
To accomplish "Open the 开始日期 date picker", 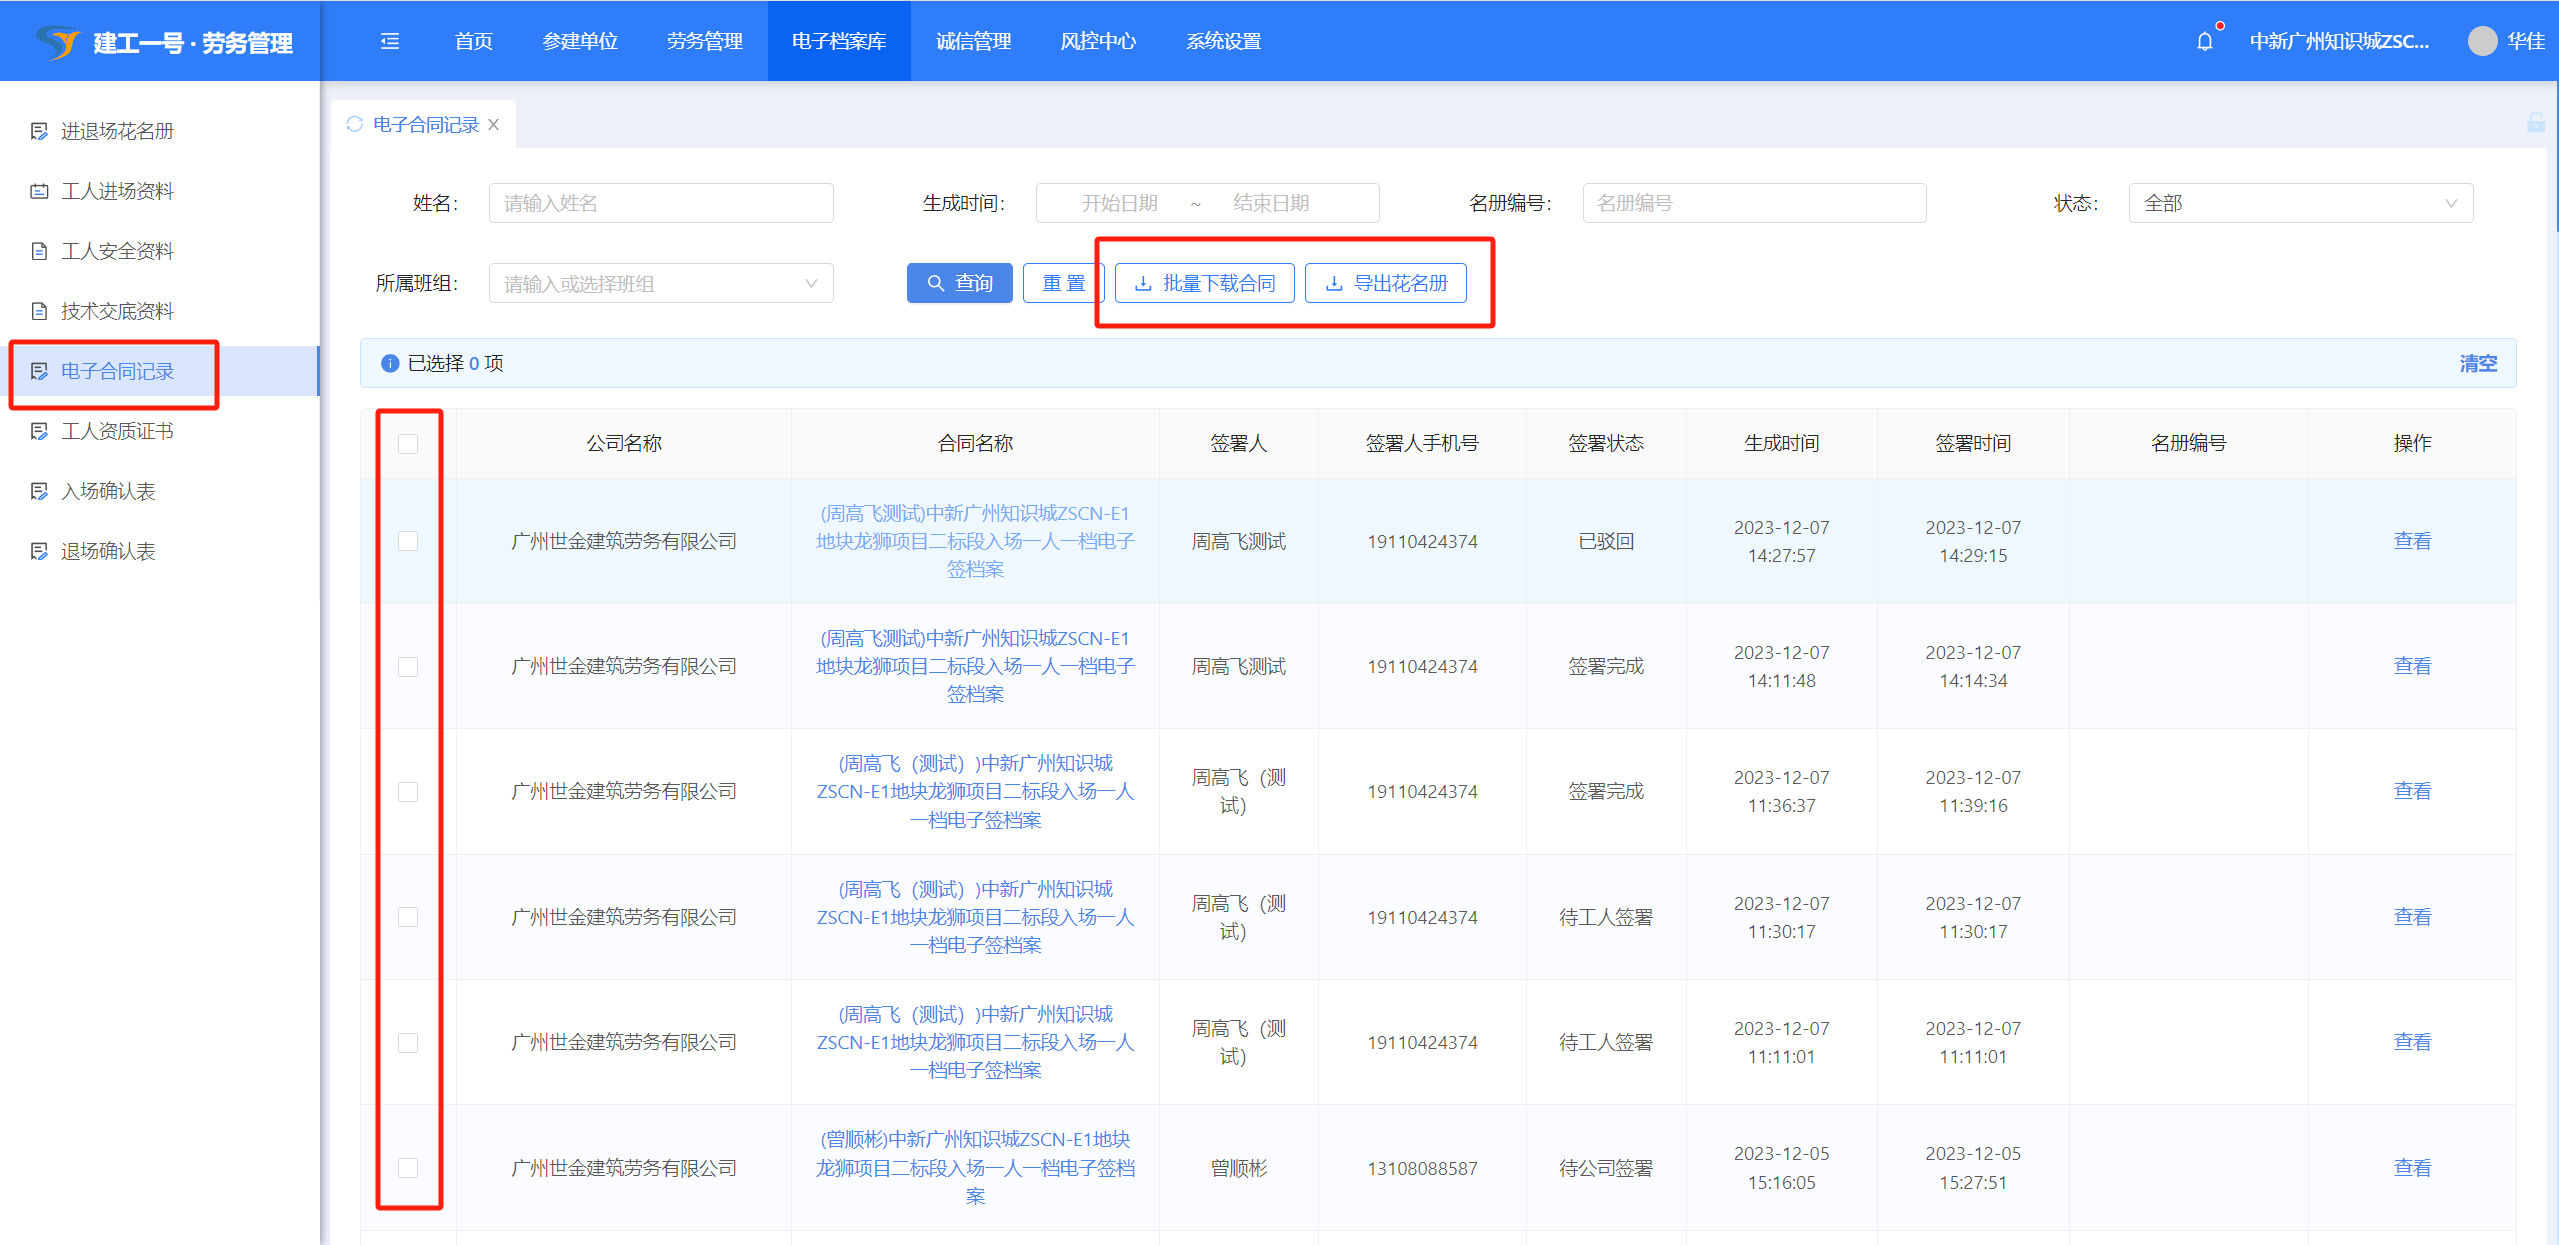I will tap(1119, 203).
